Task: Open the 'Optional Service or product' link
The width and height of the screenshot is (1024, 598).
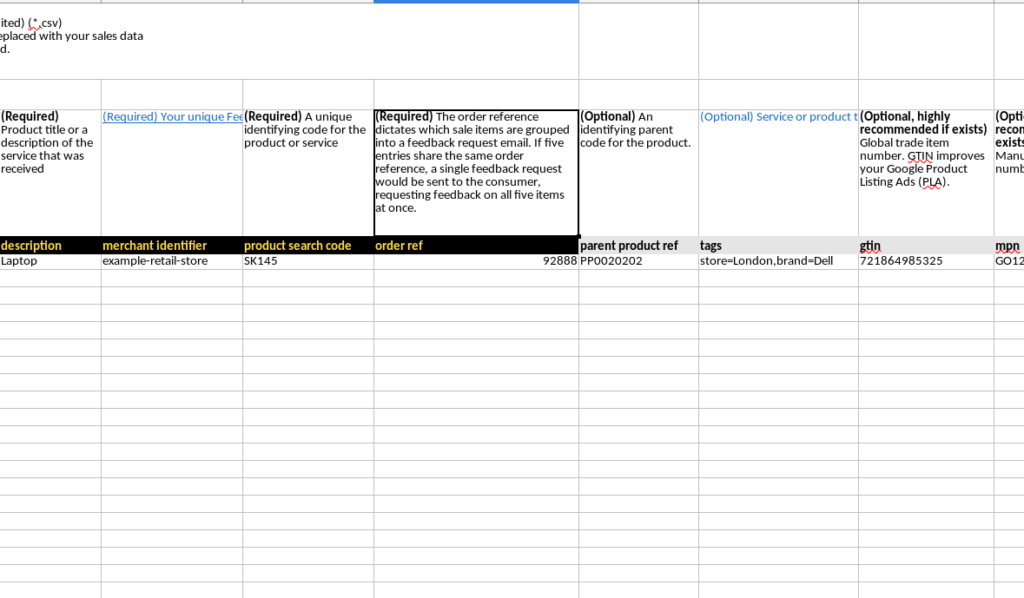Action: (778, 117)
